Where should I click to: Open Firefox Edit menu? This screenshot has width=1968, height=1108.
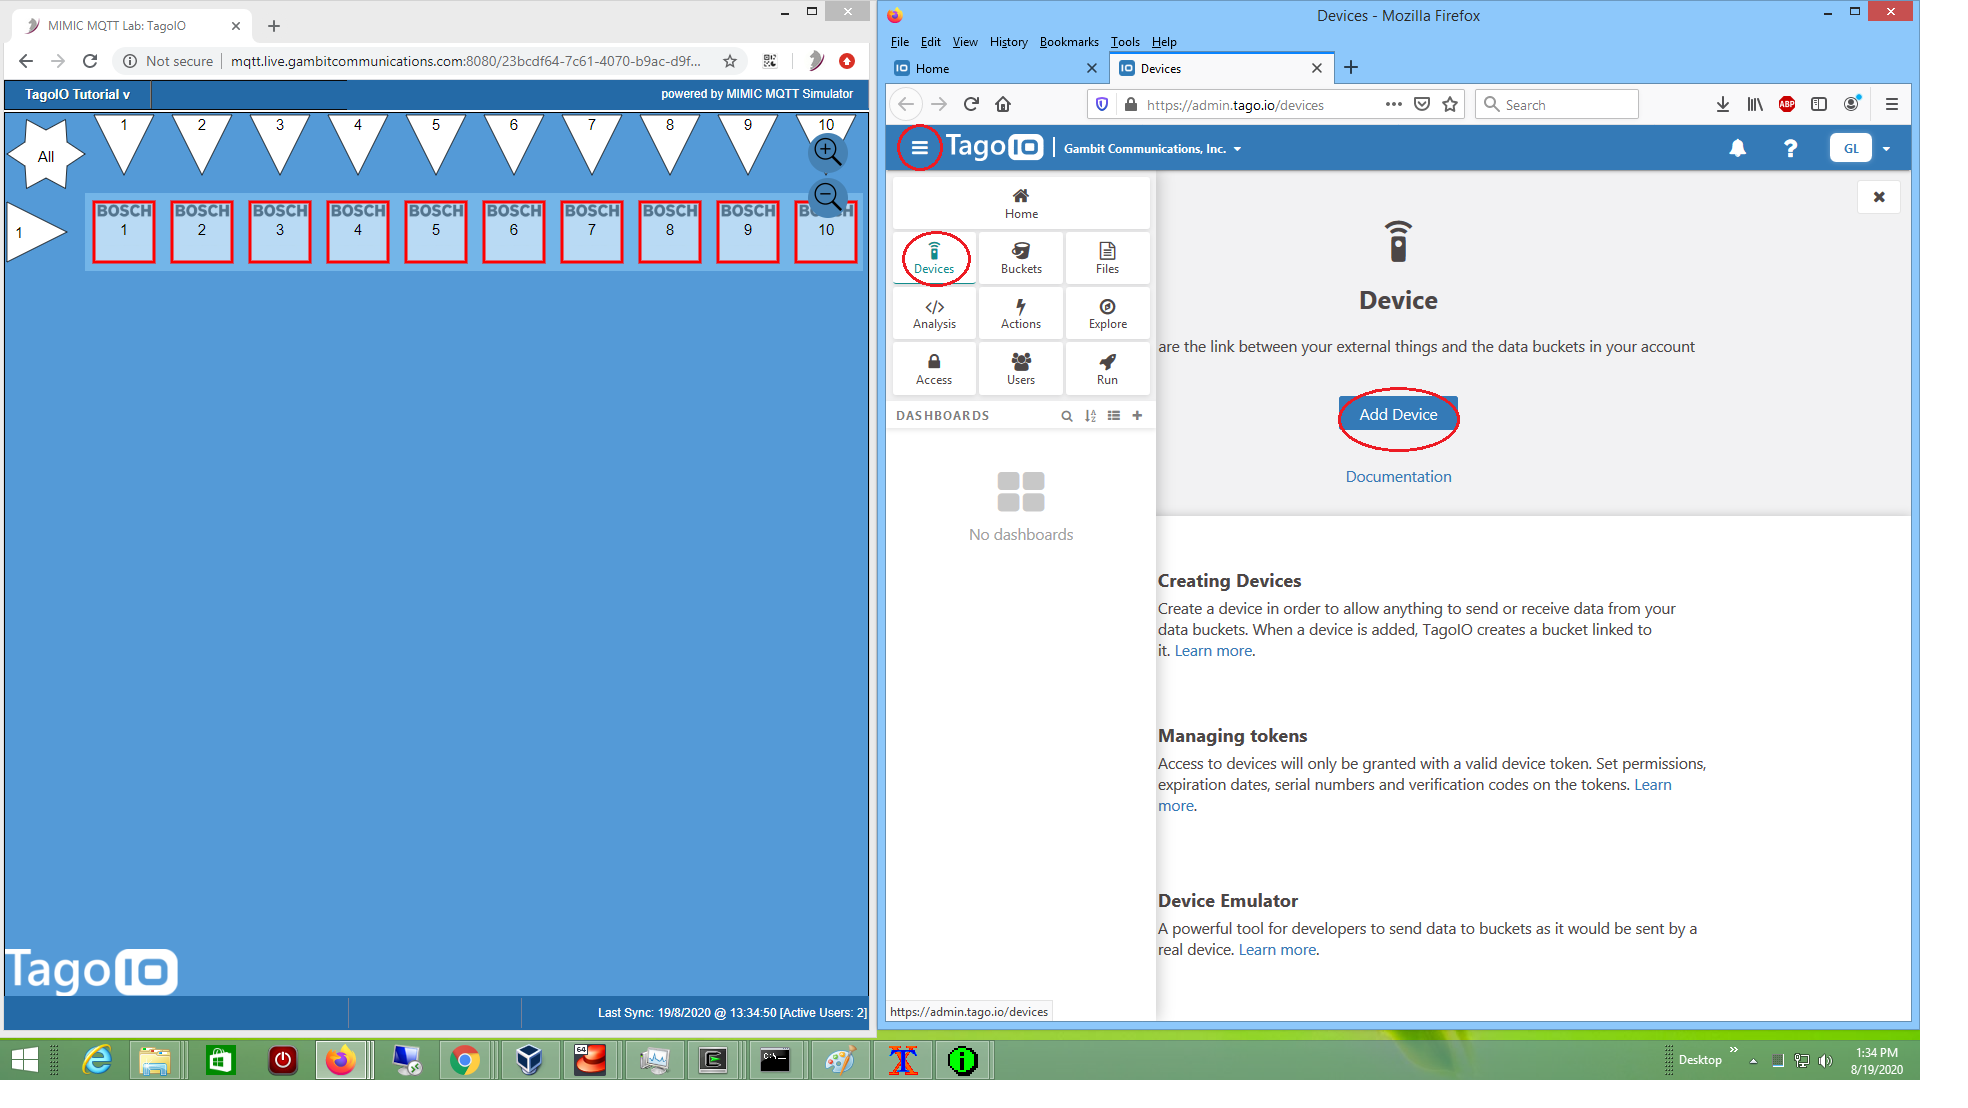click(x=931, y=42)
